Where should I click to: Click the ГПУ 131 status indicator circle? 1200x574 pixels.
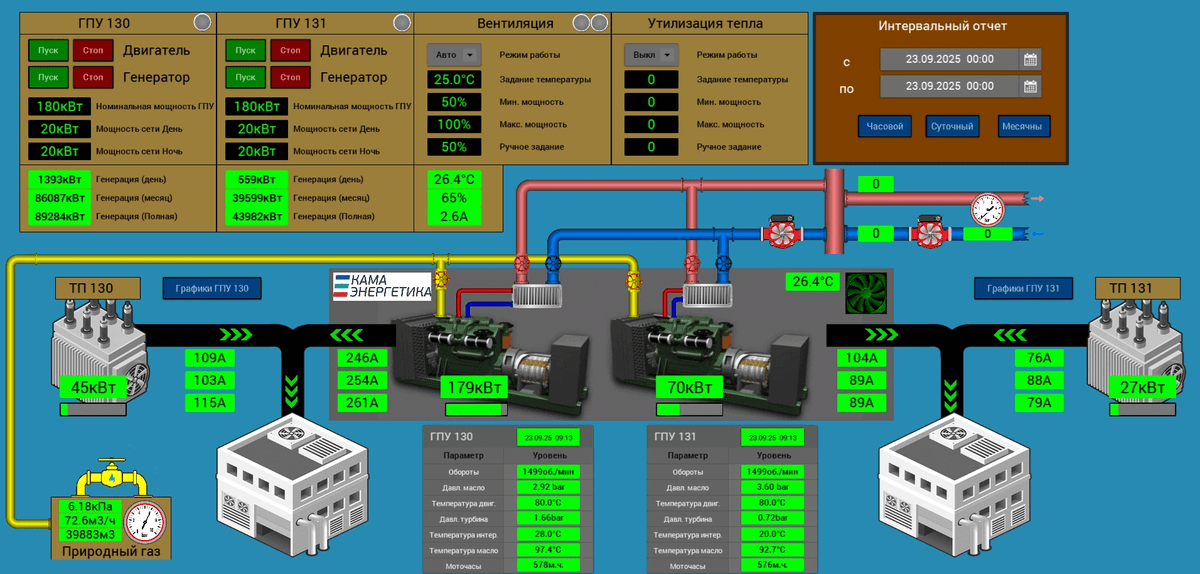(x=401, y=22)
